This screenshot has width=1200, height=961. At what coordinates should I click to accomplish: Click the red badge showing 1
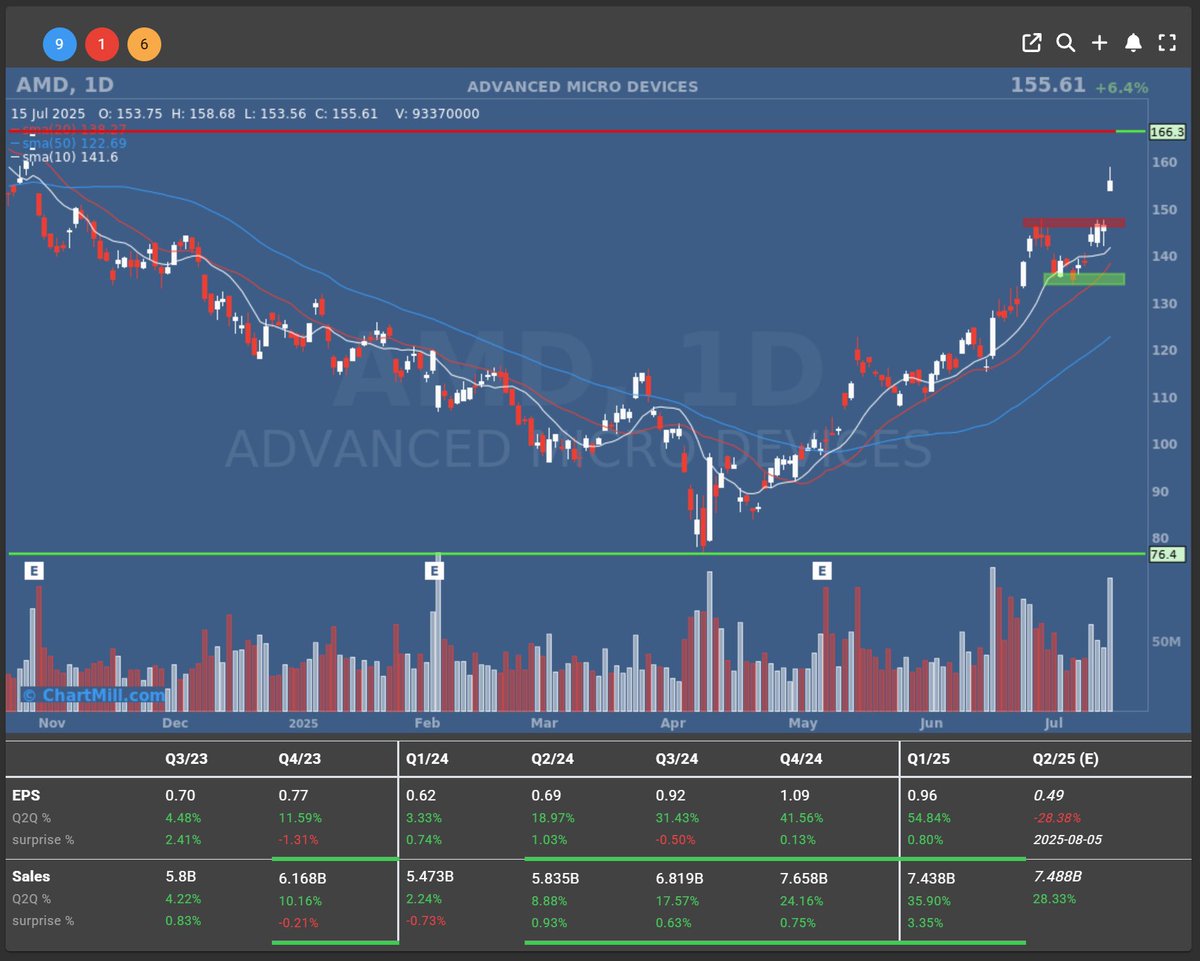(x=102, y=44)
